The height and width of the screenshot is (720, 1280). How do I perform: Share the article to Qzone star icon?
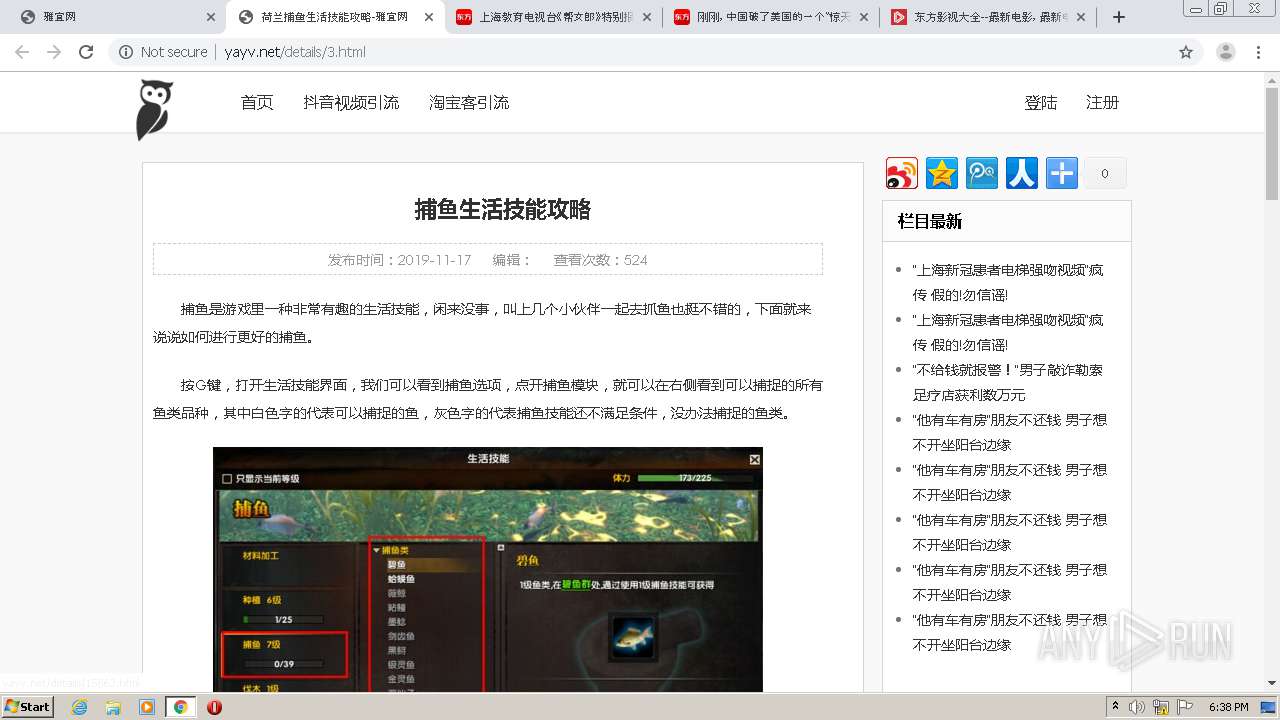click(x=942, y=173)
